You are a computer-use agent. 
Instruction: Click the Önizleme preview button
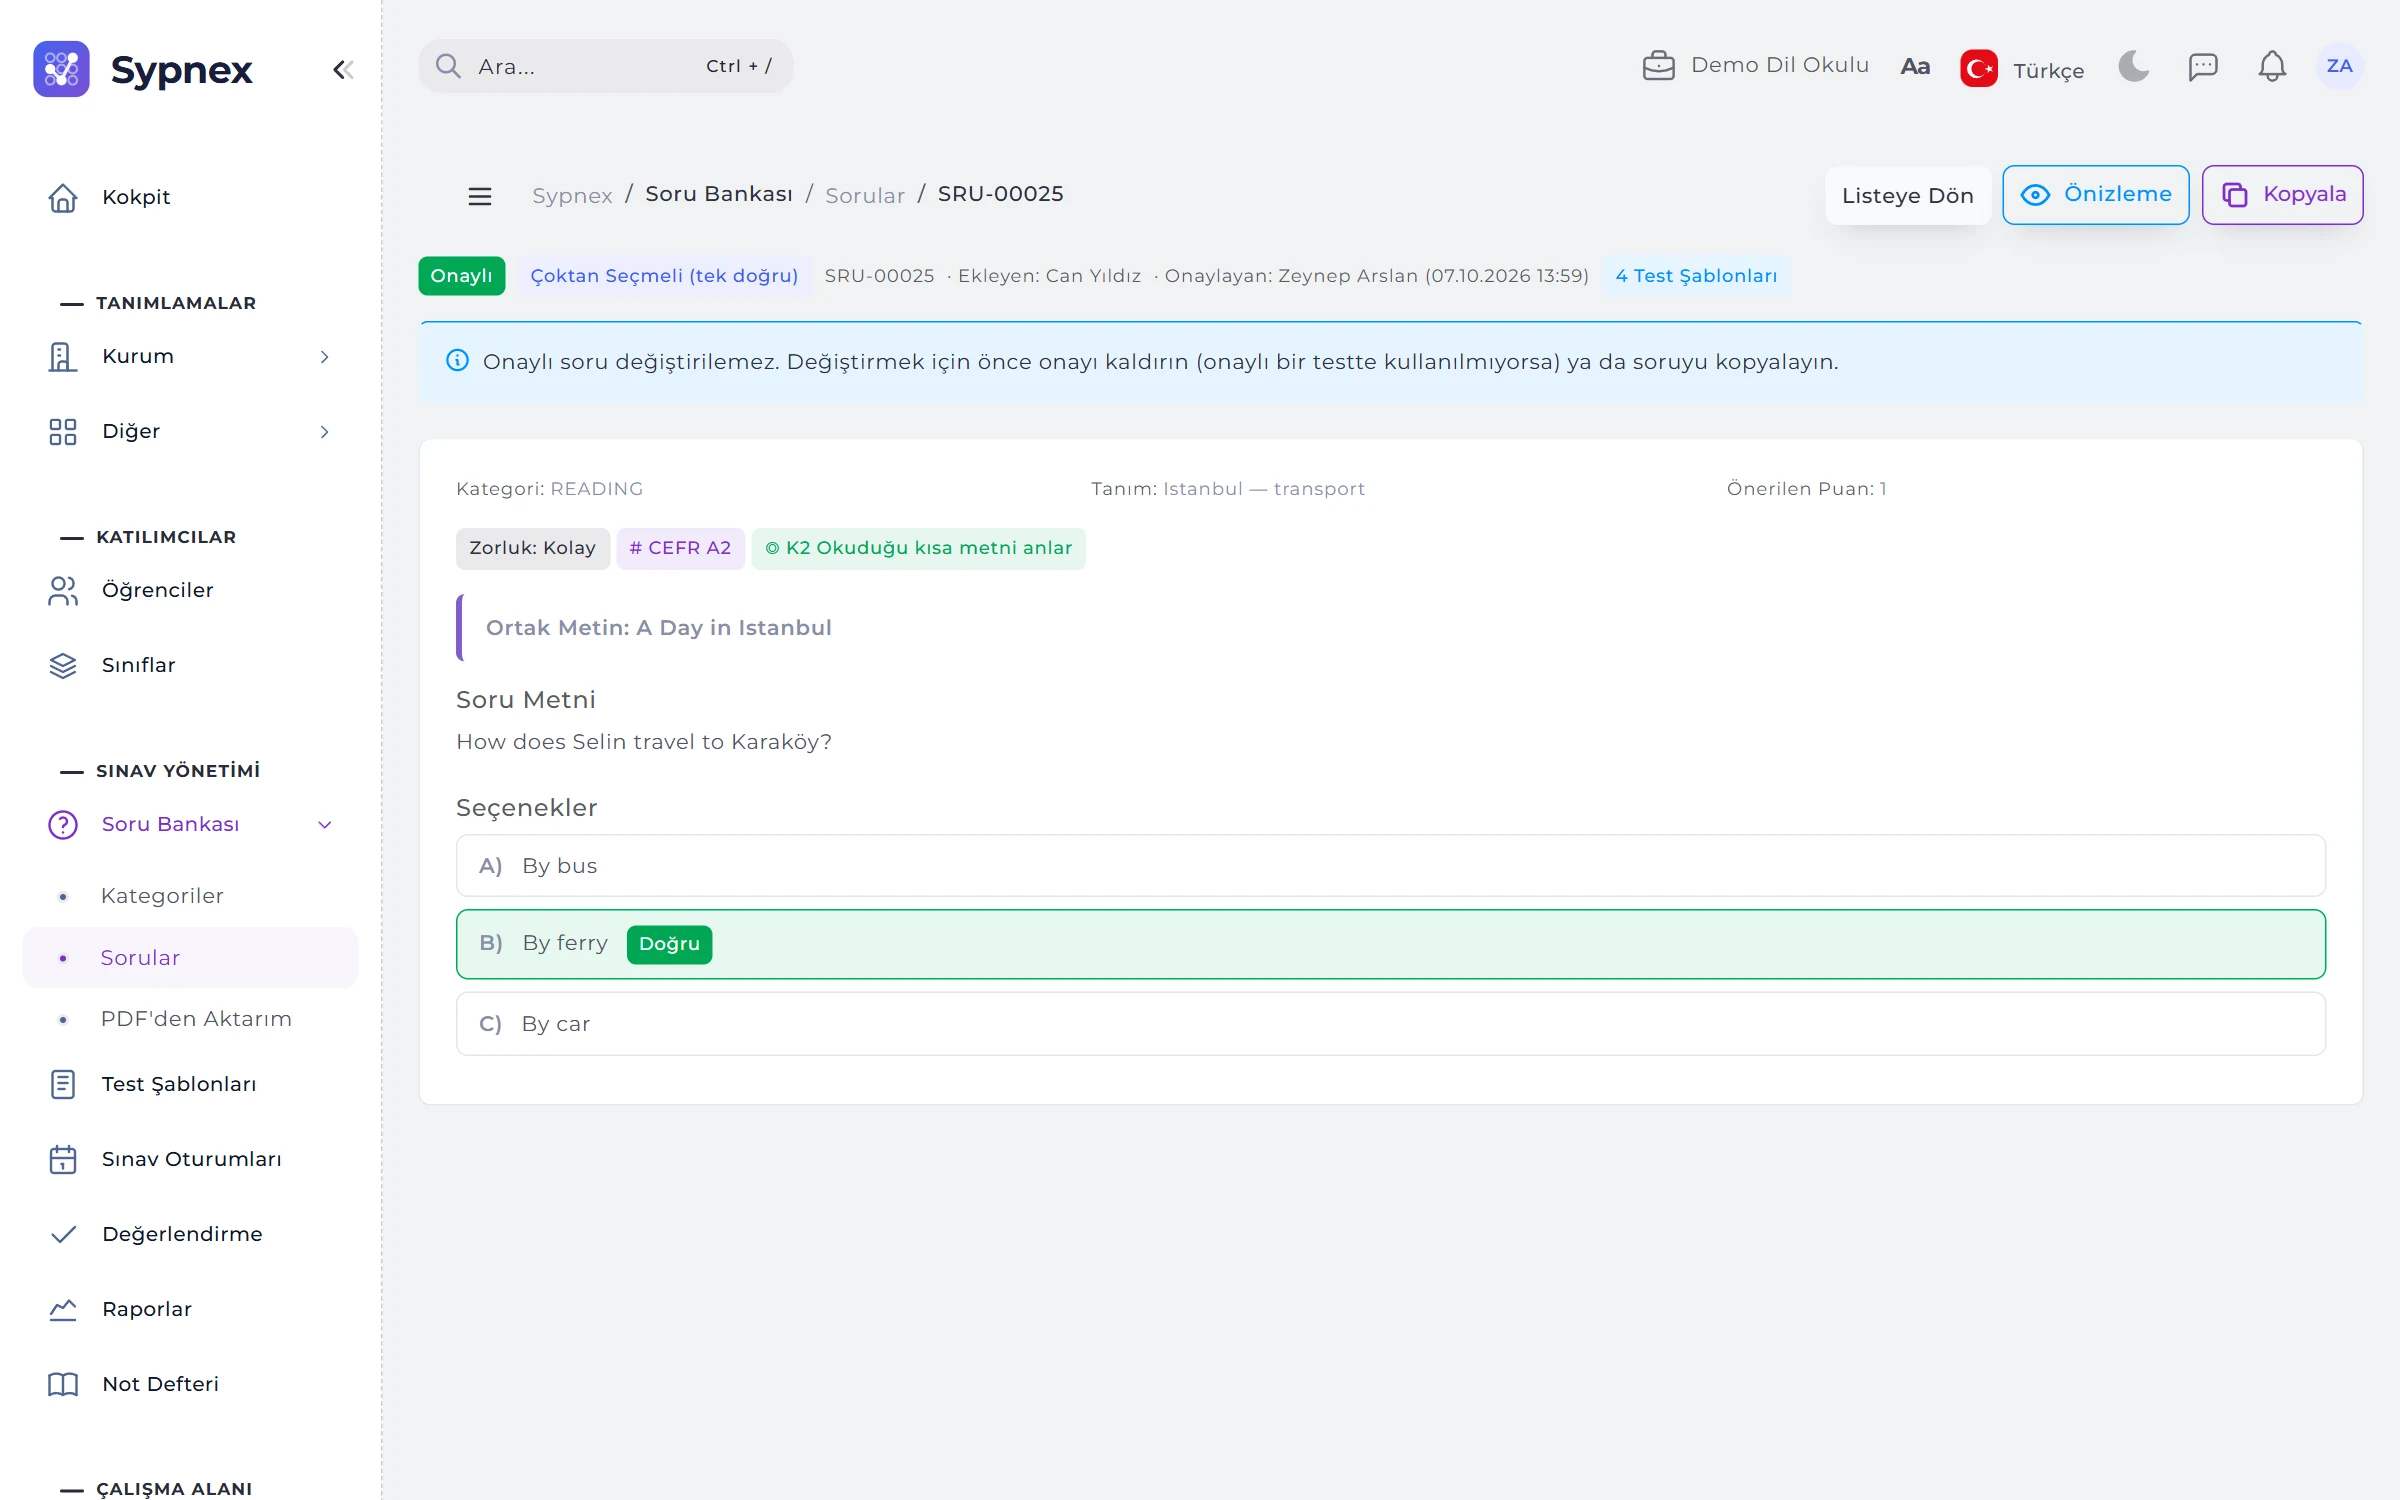tap(2095, 195)
